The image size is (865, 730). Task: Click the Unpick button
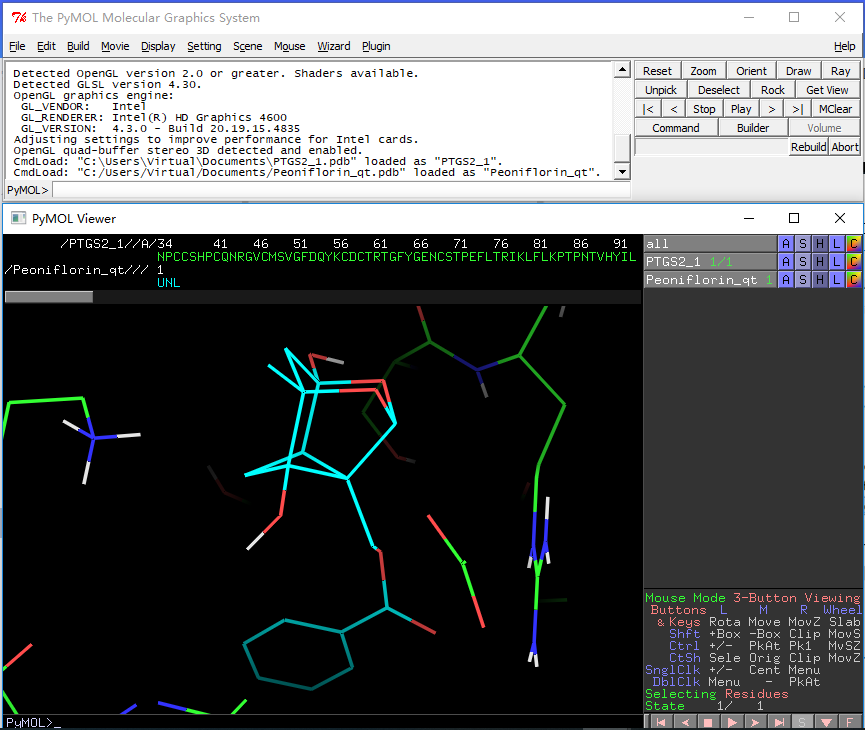pyautogui.click(x=660, y=90)
